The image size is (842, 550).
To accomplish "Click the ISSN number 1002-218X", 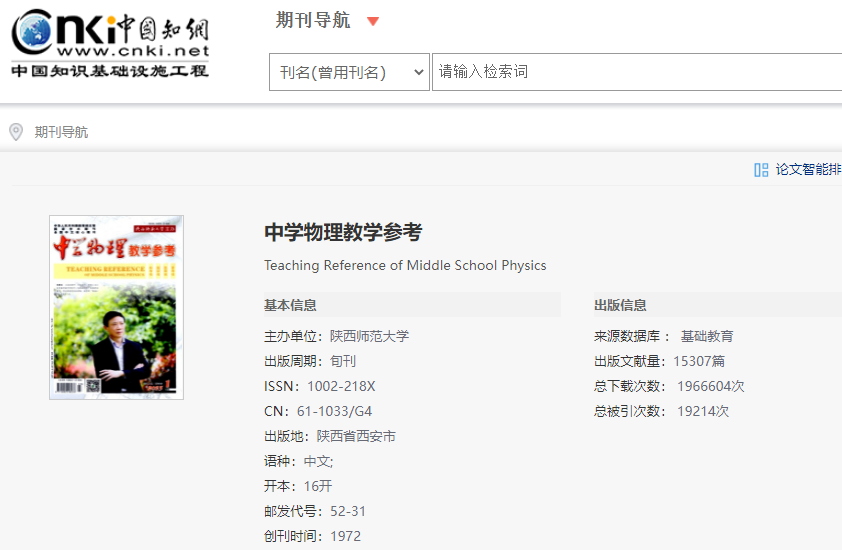I will (341, 386).
